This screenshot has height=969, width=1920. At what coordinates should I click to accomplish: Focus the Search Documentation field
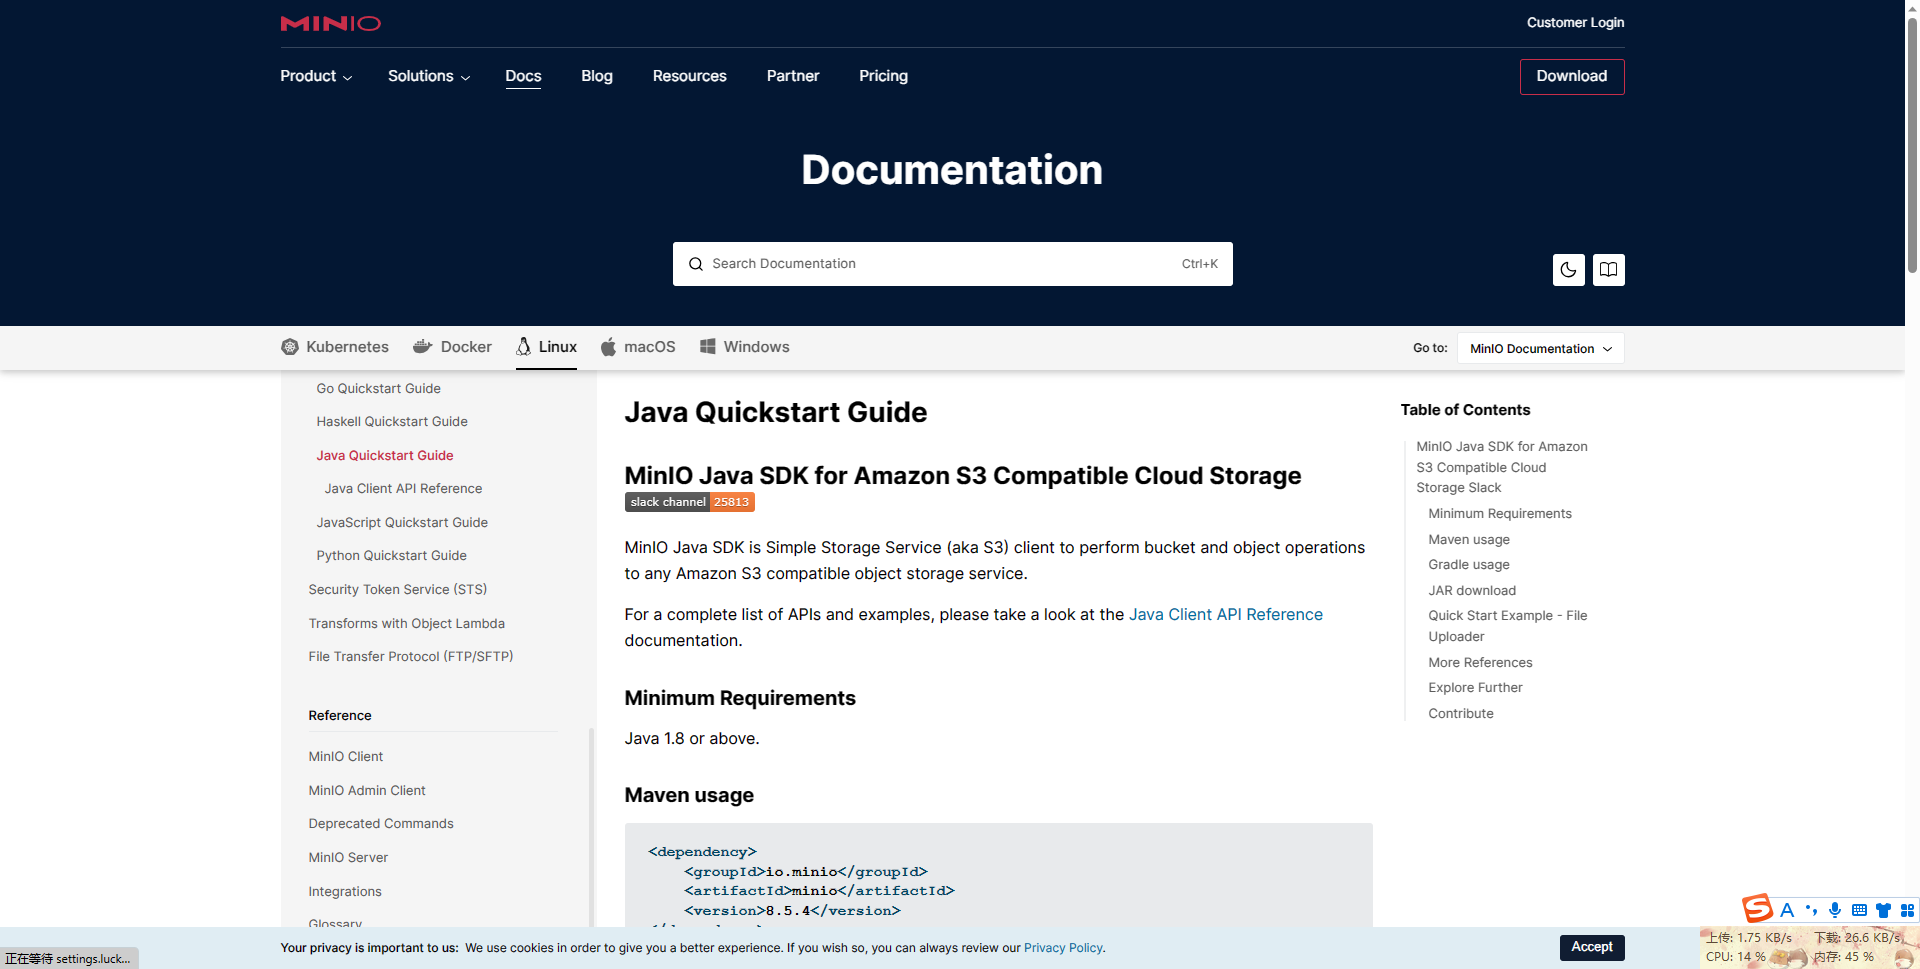pyautogui.click(x=952, y=264)
